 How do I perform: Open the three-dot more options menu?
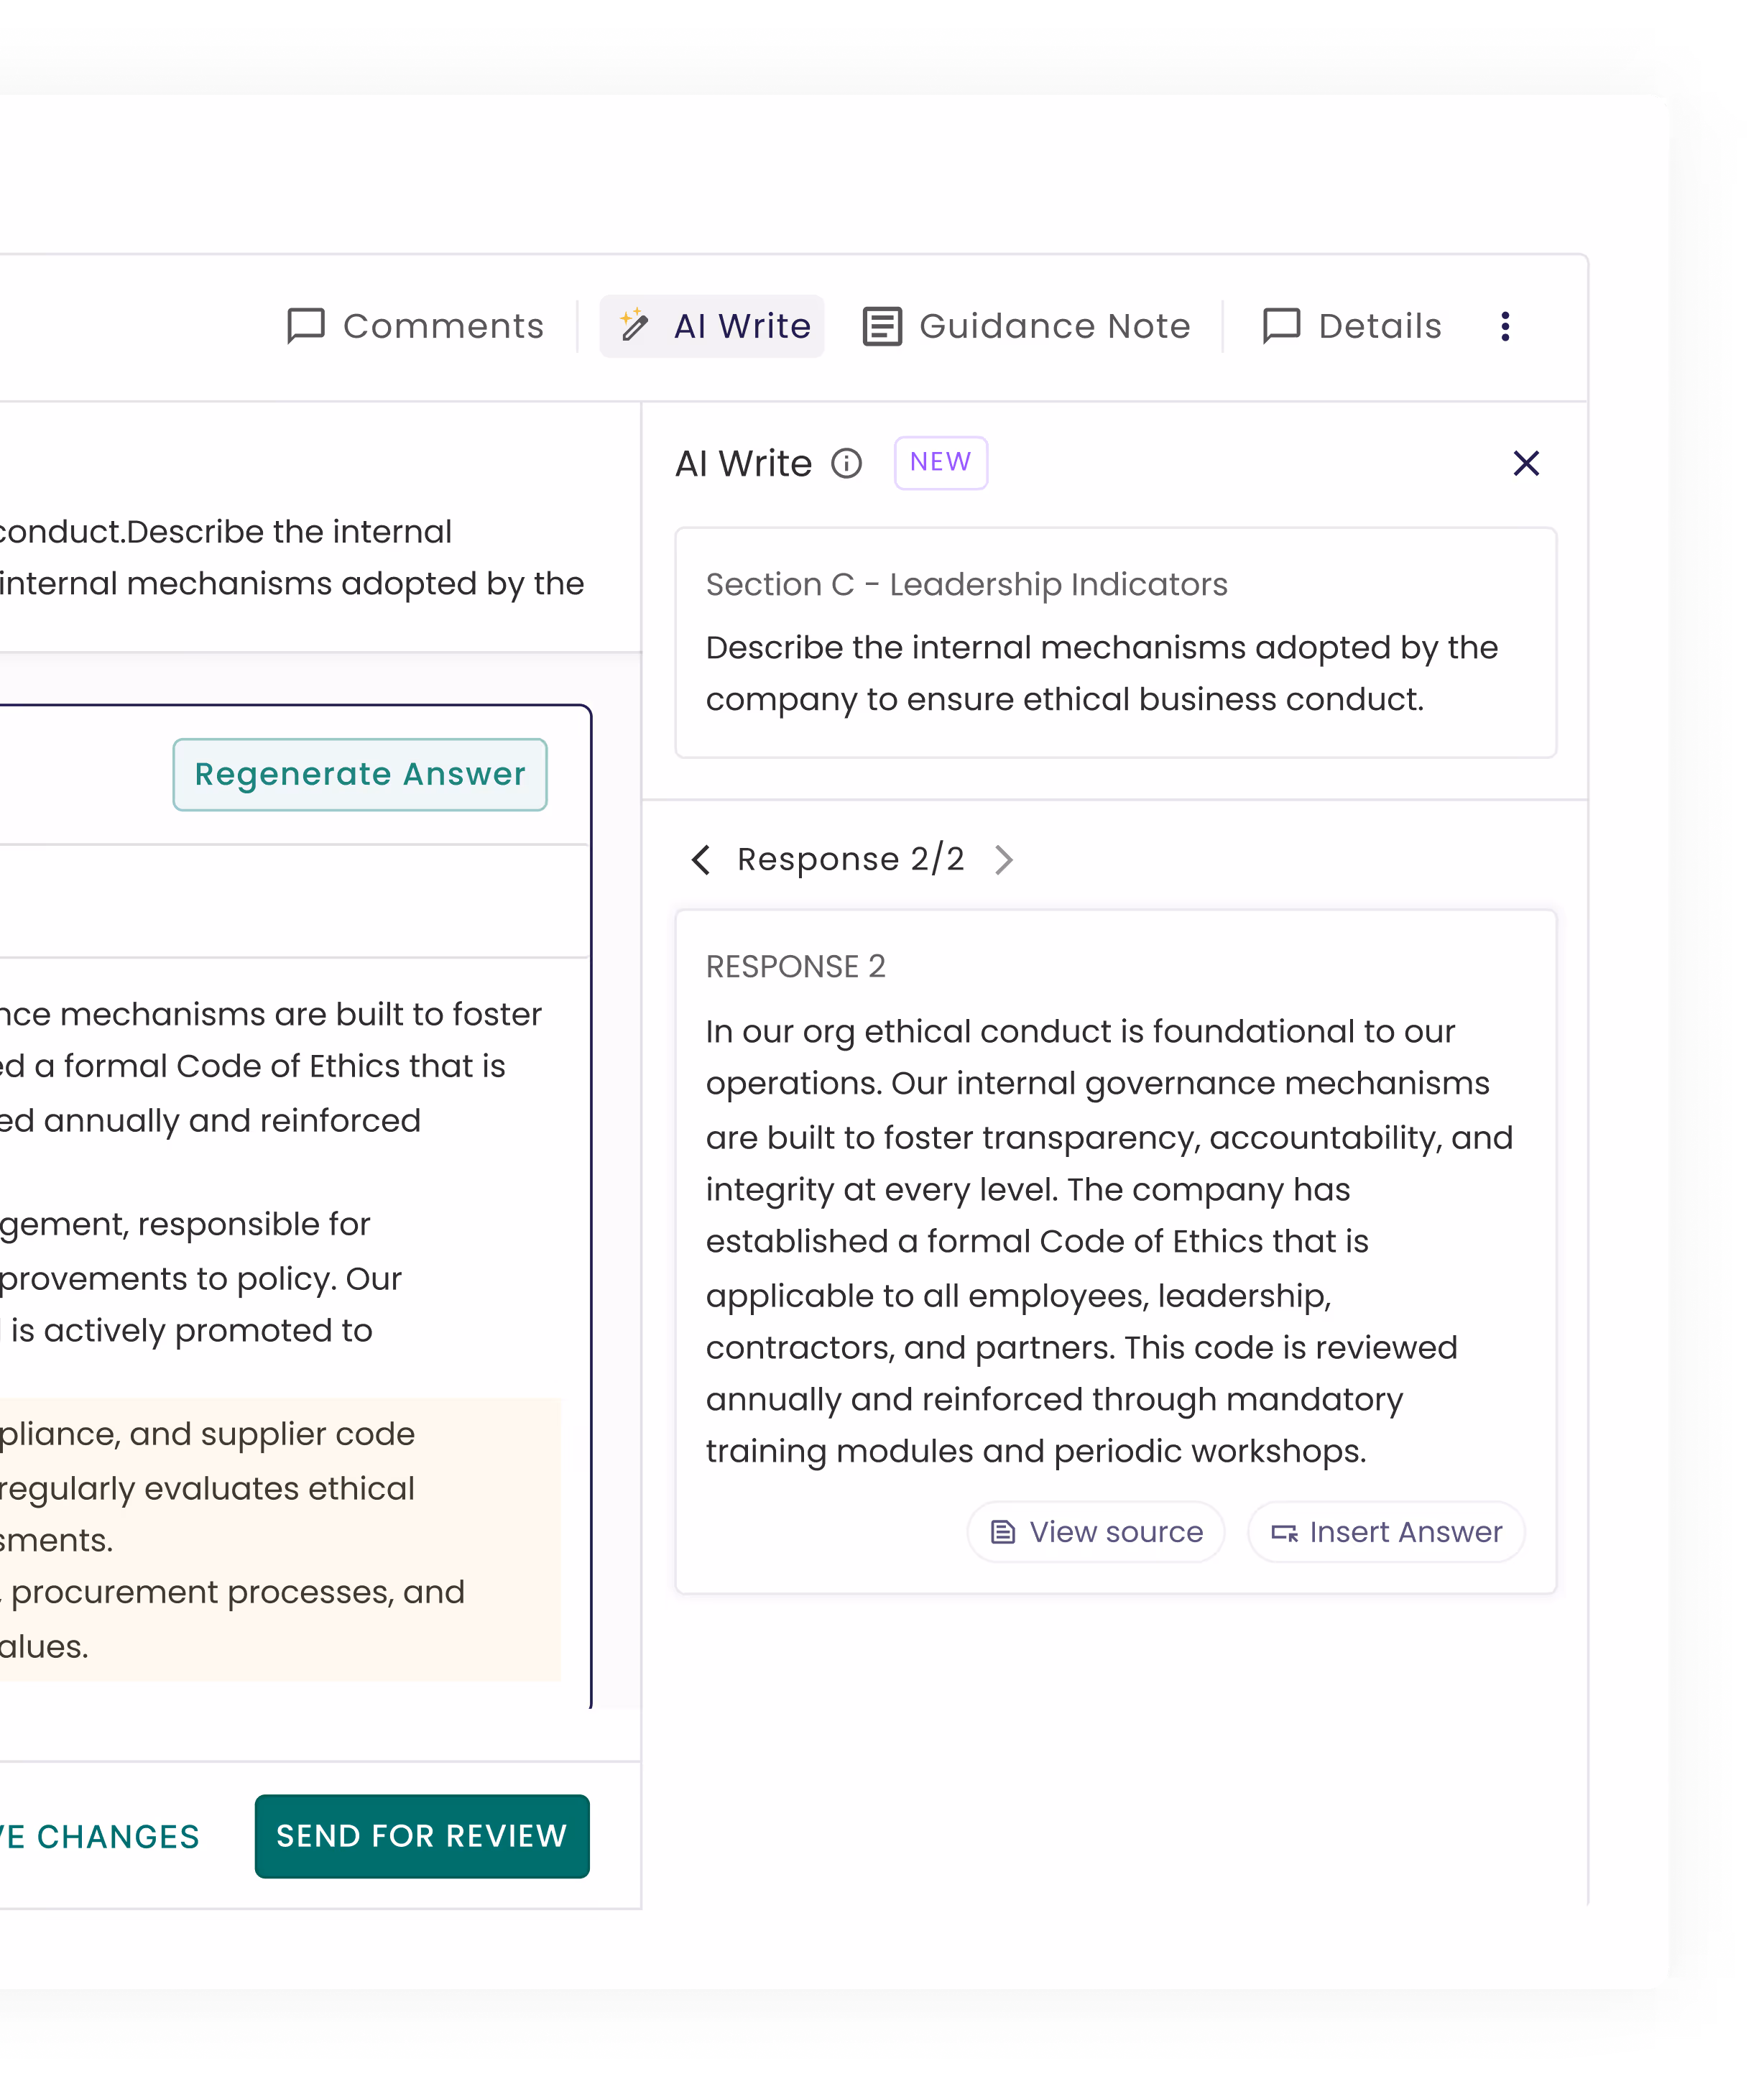click(x=1505, y=326)
